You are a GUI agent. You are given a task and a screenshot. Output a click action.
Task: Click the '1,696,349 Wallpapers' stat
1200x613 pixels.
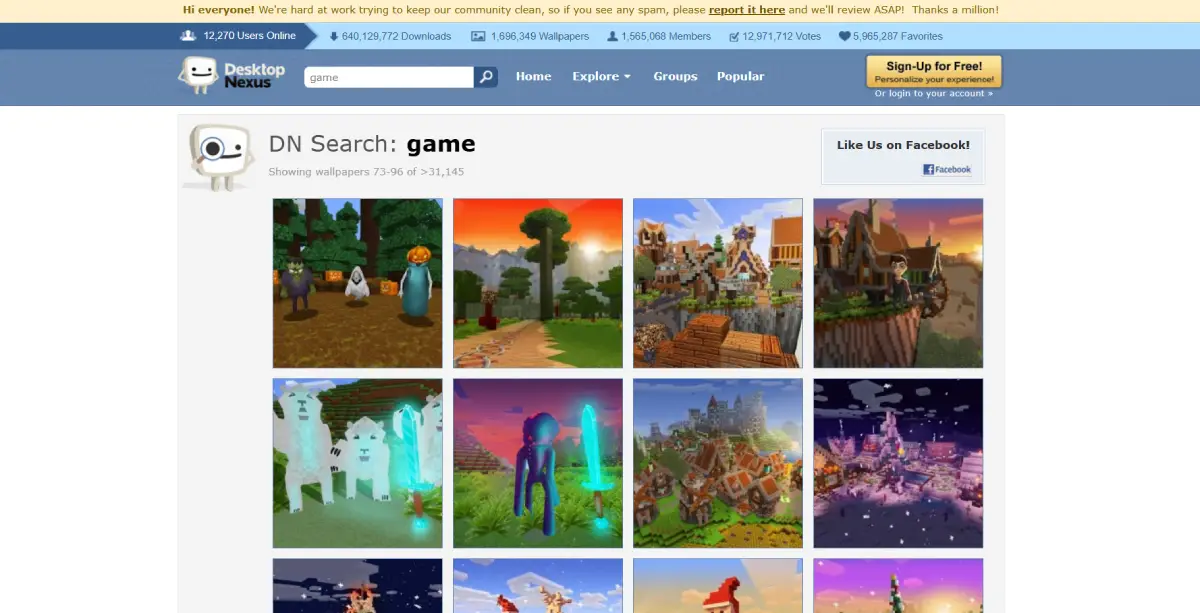pyautogui.click(x=540, y=36)
